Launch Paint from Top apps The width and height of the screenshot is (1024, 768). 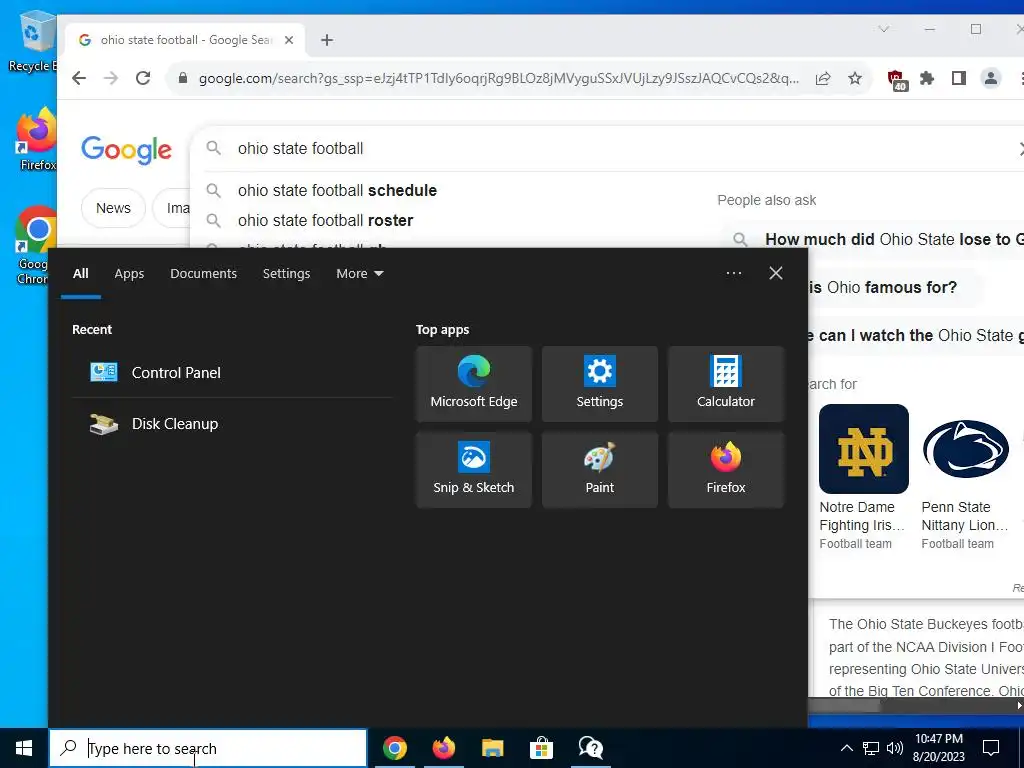(x=600, y=470)
